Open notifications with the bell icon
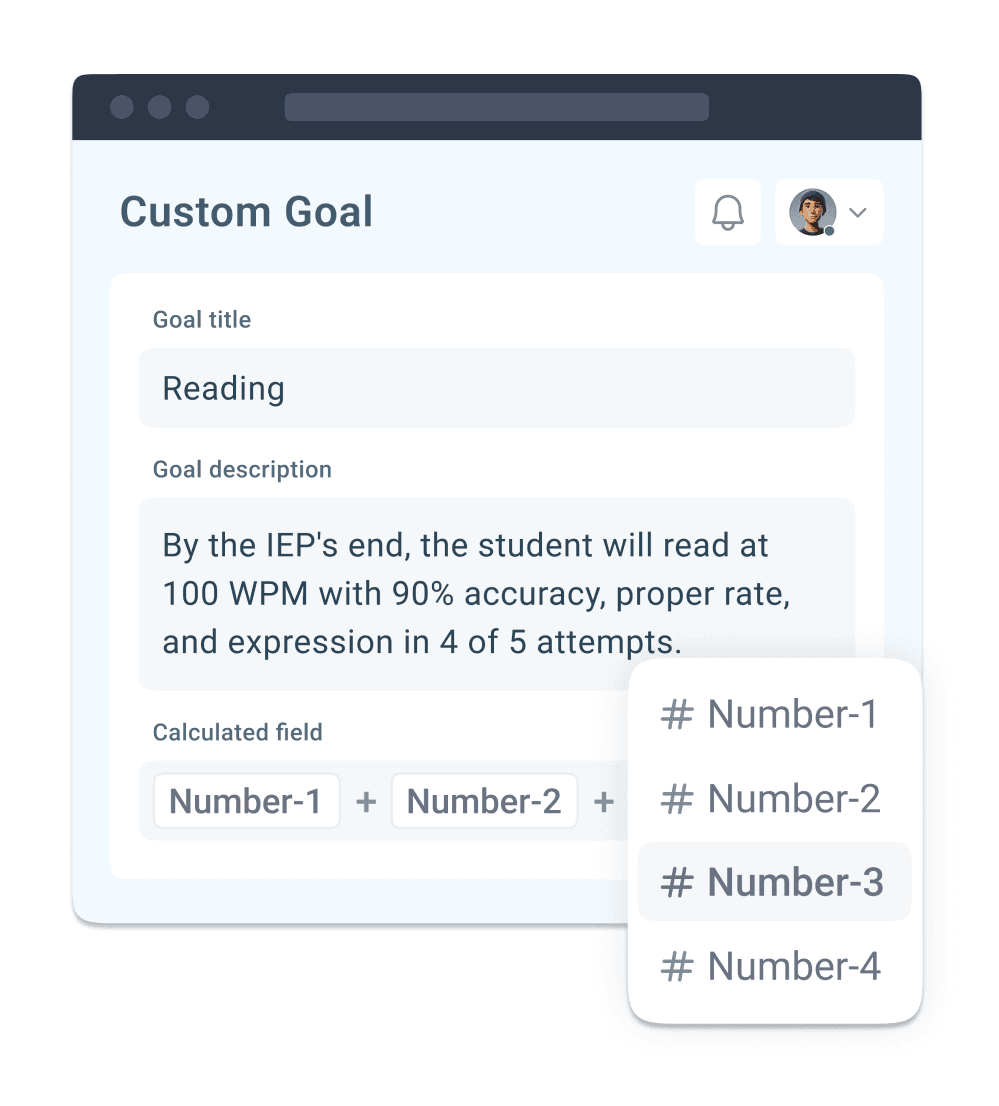Viewport: 999px width, 1106px height. point(727,212)
